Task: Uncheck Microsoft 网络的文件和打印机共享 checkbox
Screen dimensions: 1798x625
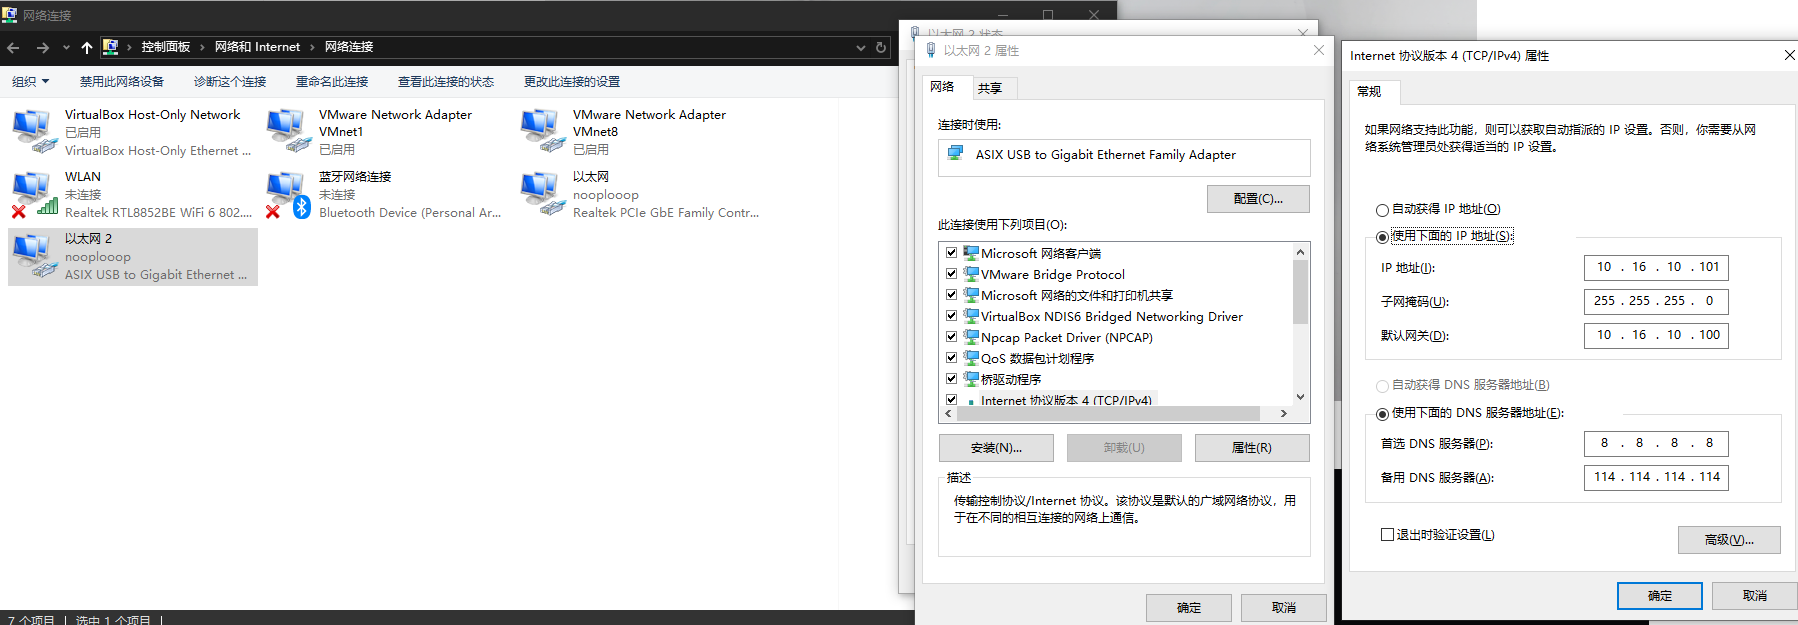Action: tap(952, 295)
